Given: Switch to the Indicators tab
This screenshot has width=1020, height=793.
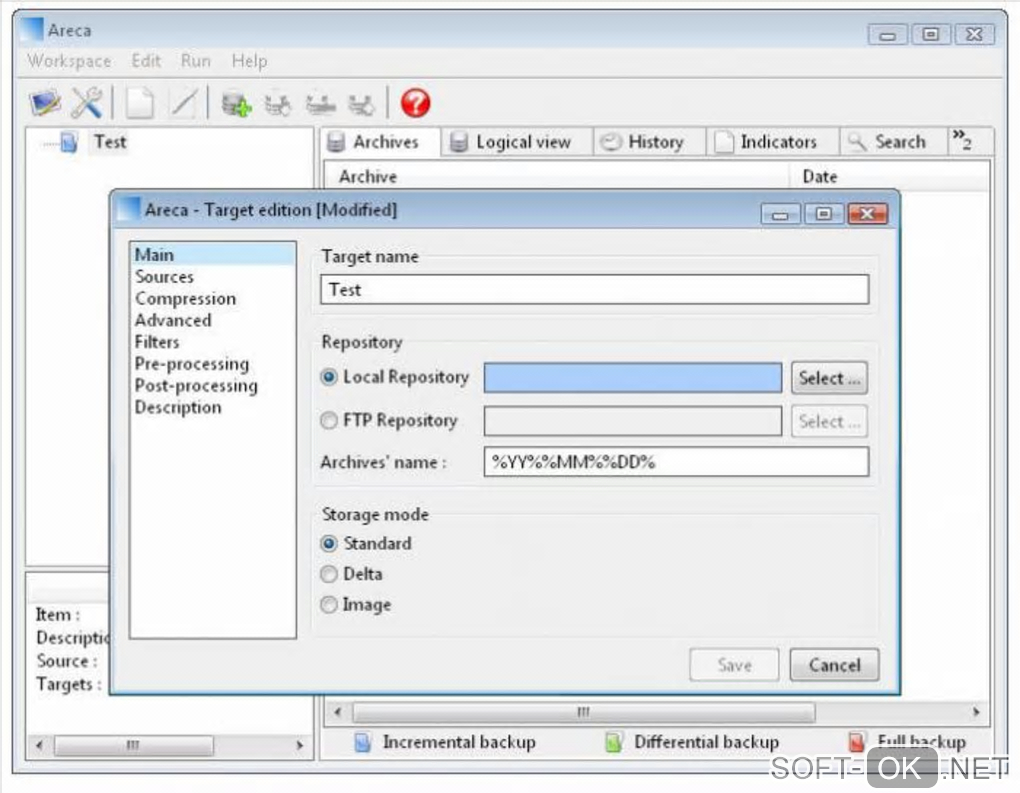Looking at the screenshot, I should 773,142.
